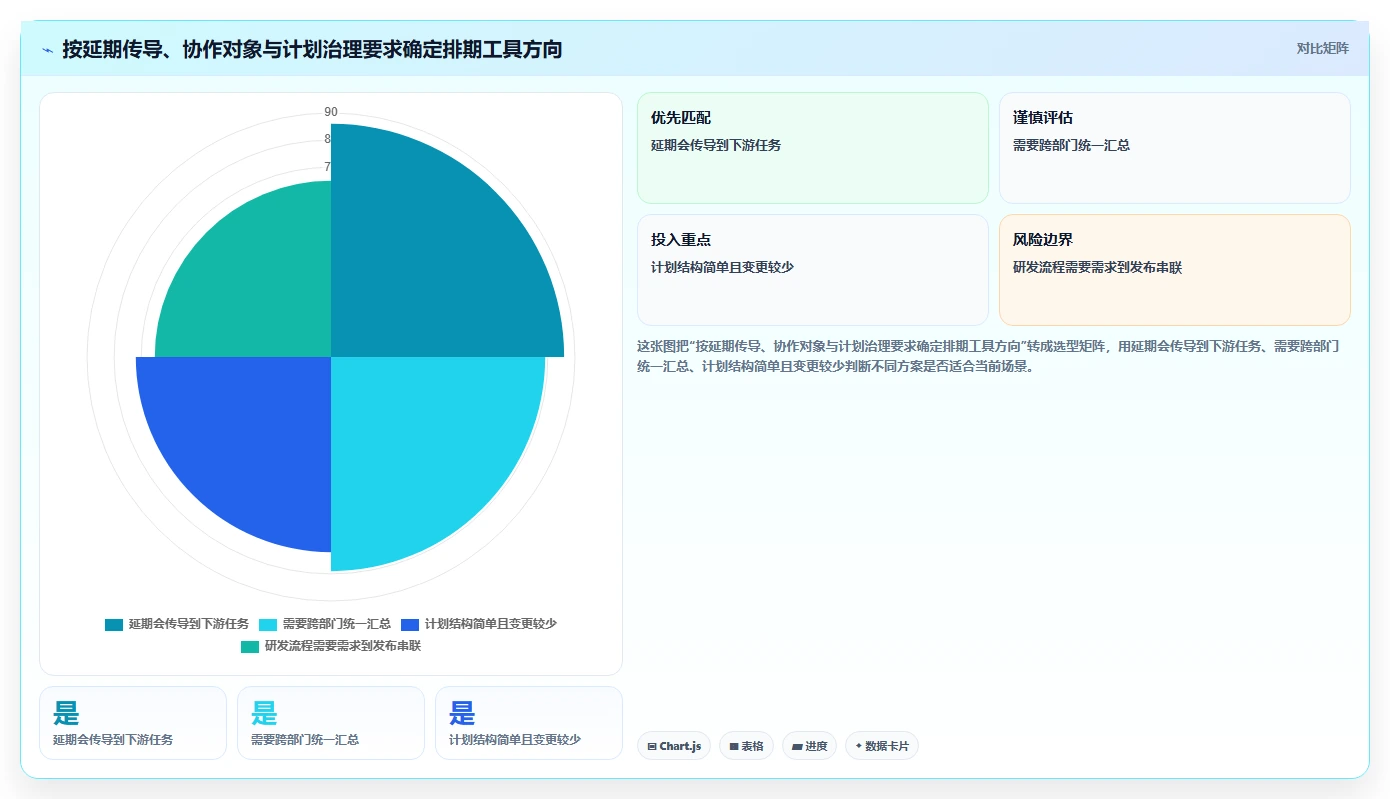1390x799 pixels.
Task: Click stat card 是 需要跨部门统一汇总
Action: point(331,723)
